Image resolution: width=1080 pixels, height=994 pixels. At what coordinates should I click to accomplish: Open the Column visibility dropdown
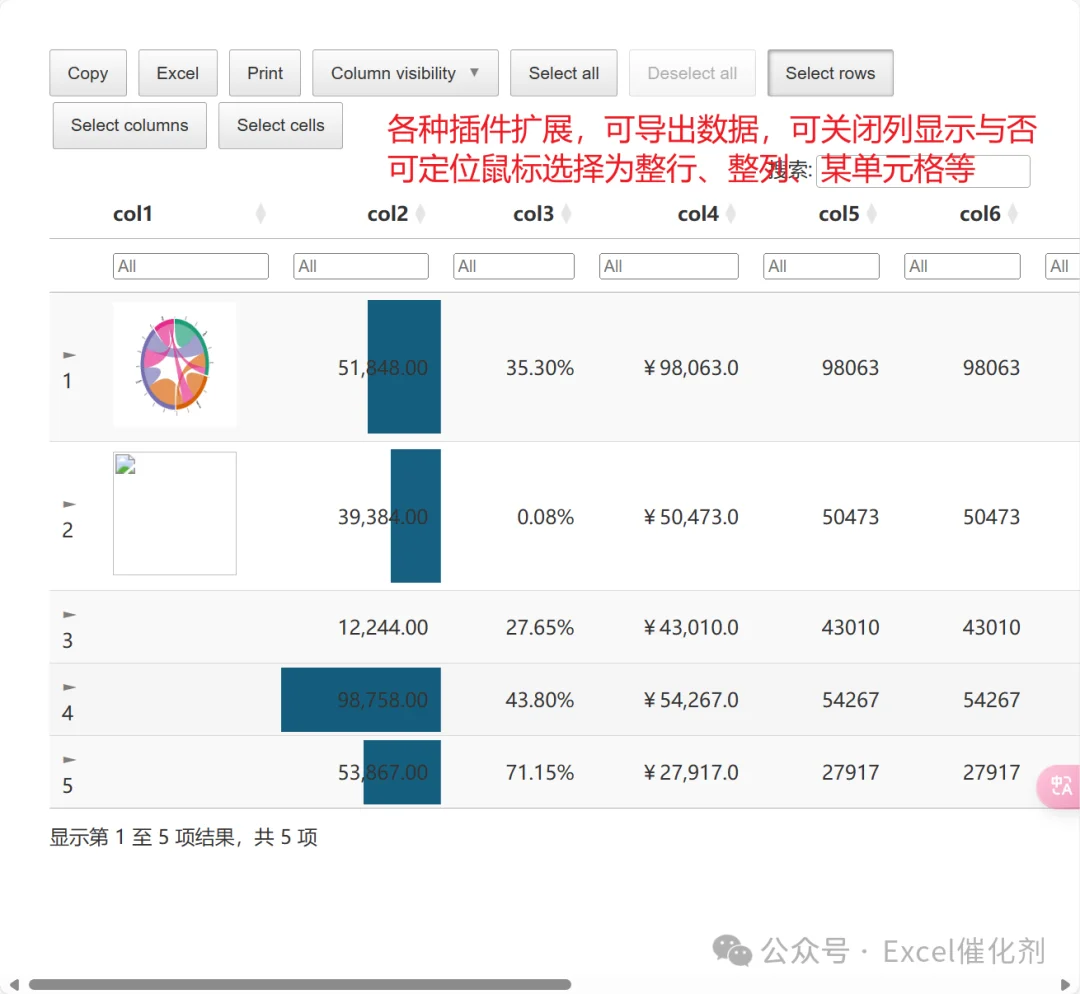[x=405, y=73]
